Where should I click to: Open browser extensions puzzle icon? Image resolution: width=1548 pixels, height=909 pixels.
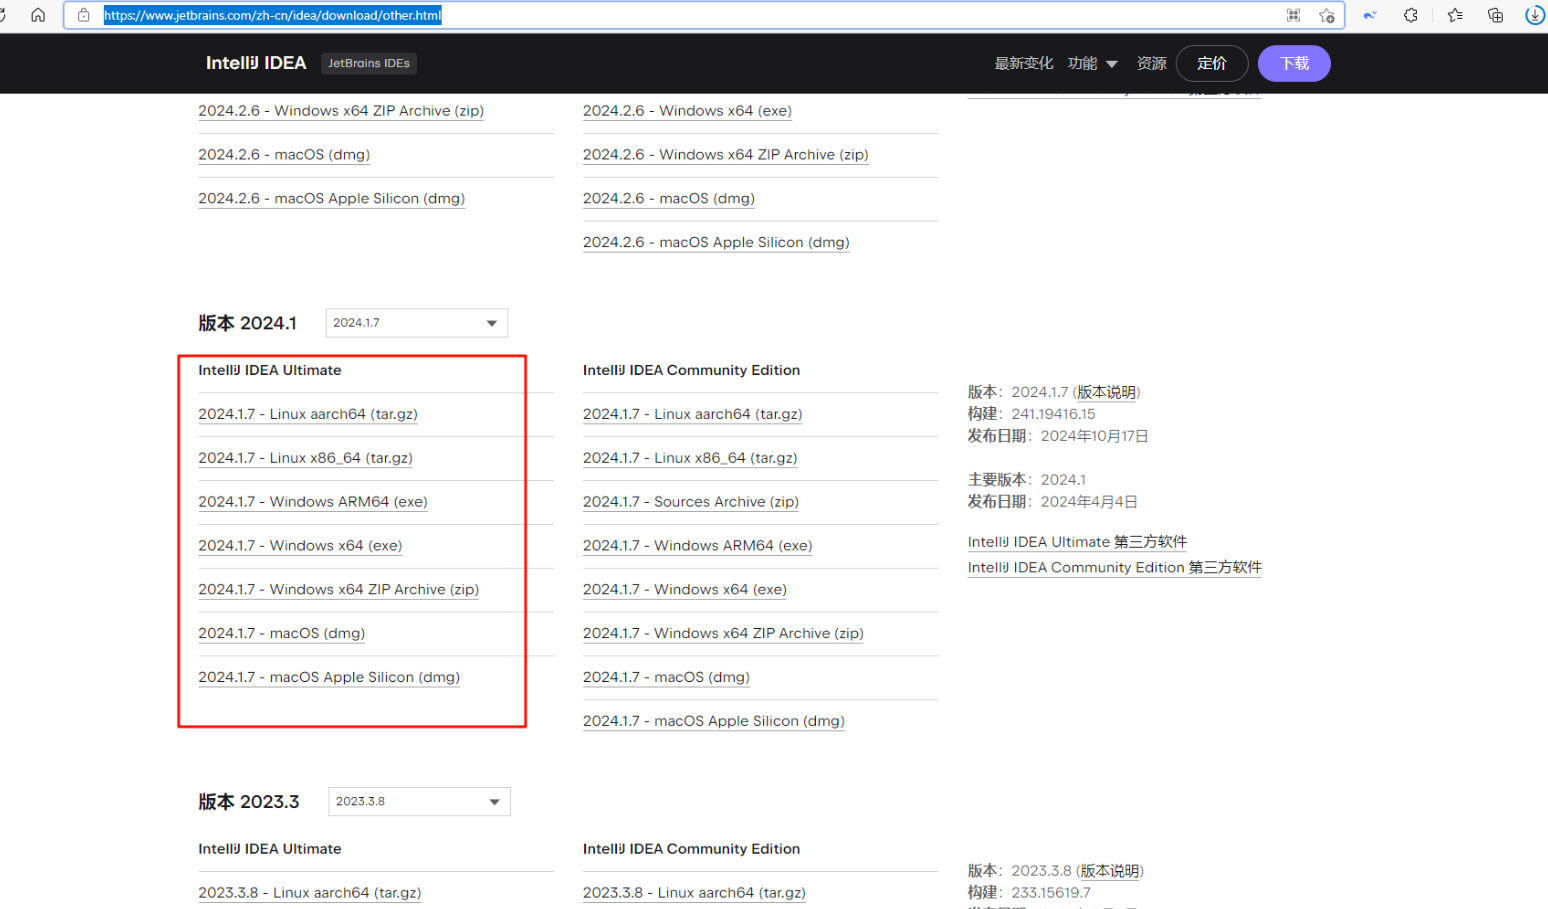1411,15
